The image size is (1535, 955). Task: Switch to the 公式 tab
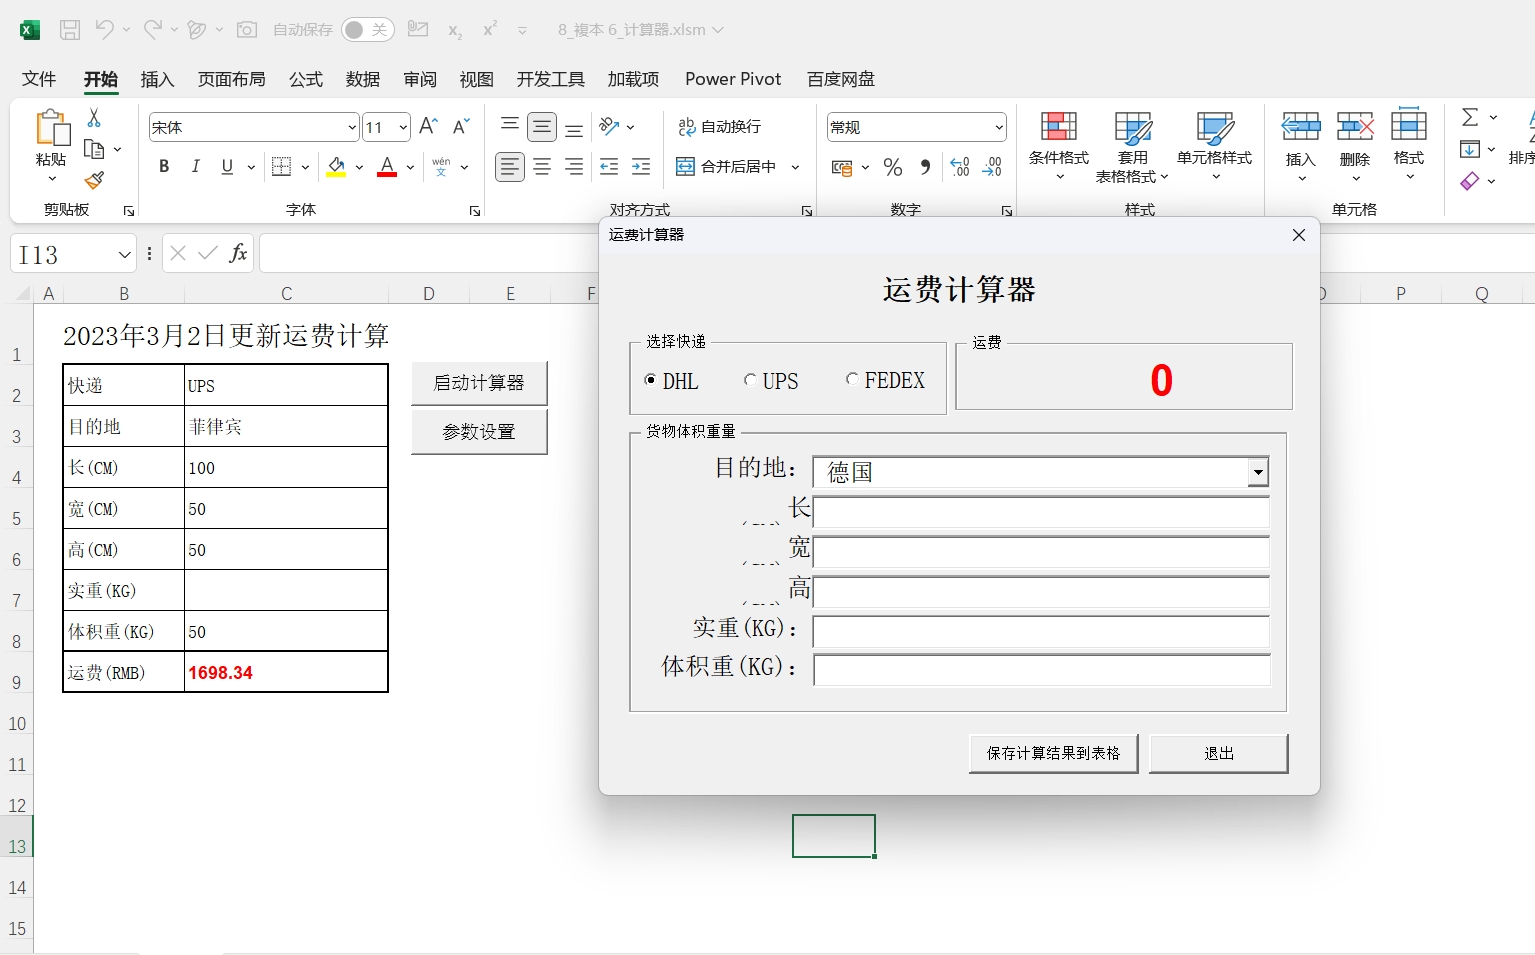tap(306, 79)
